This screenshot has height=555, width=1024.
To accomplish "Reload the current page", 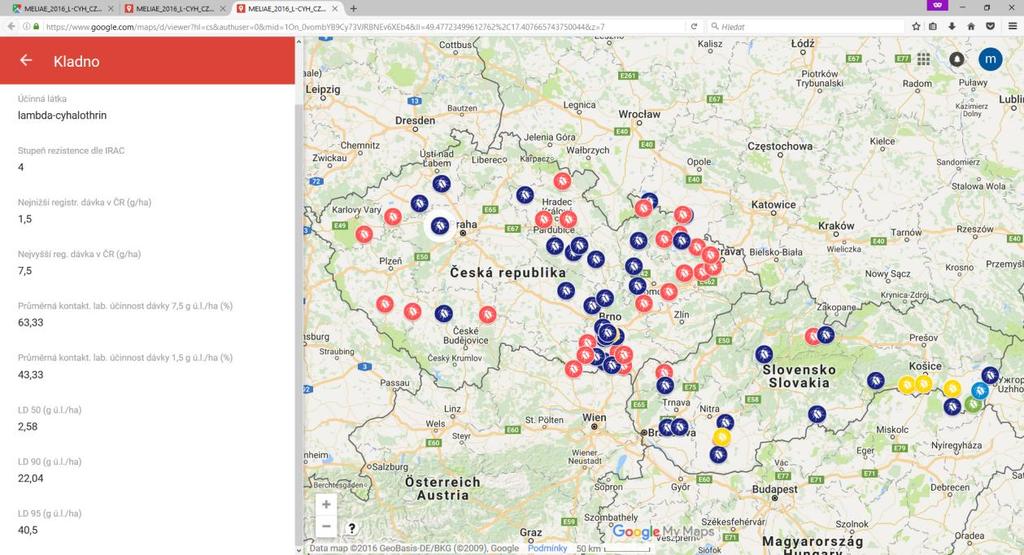I will [694, 27].
